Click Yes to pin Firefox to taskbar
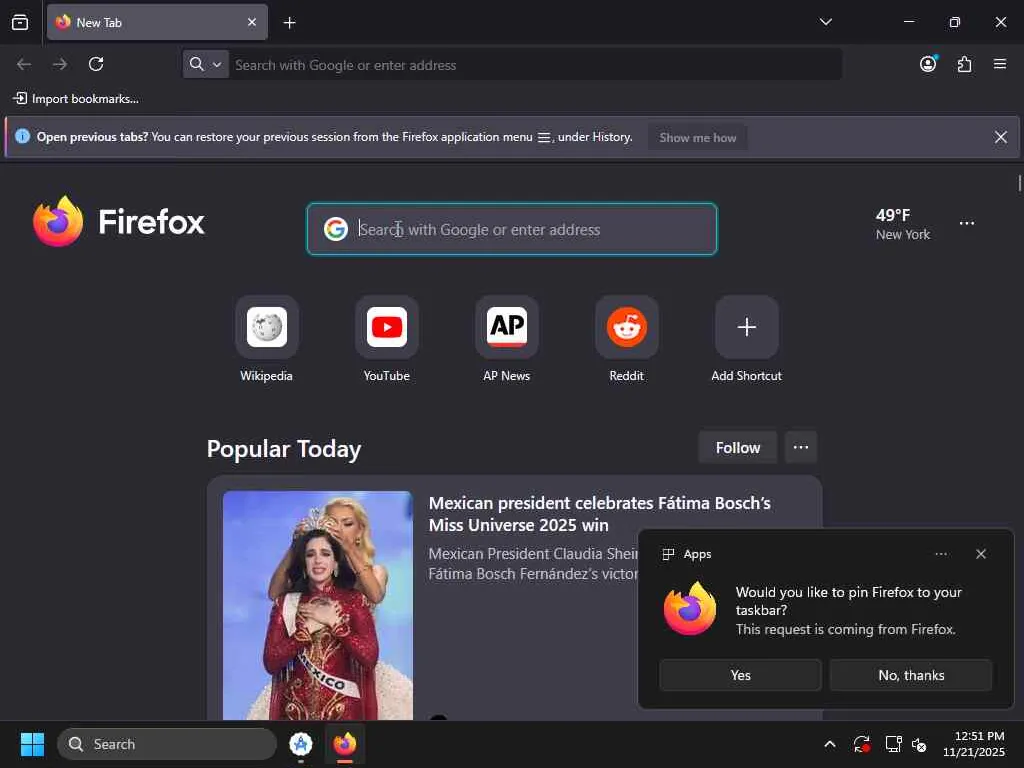Image resolution: width=1024 pixels, height=768 pixels. 741,675
